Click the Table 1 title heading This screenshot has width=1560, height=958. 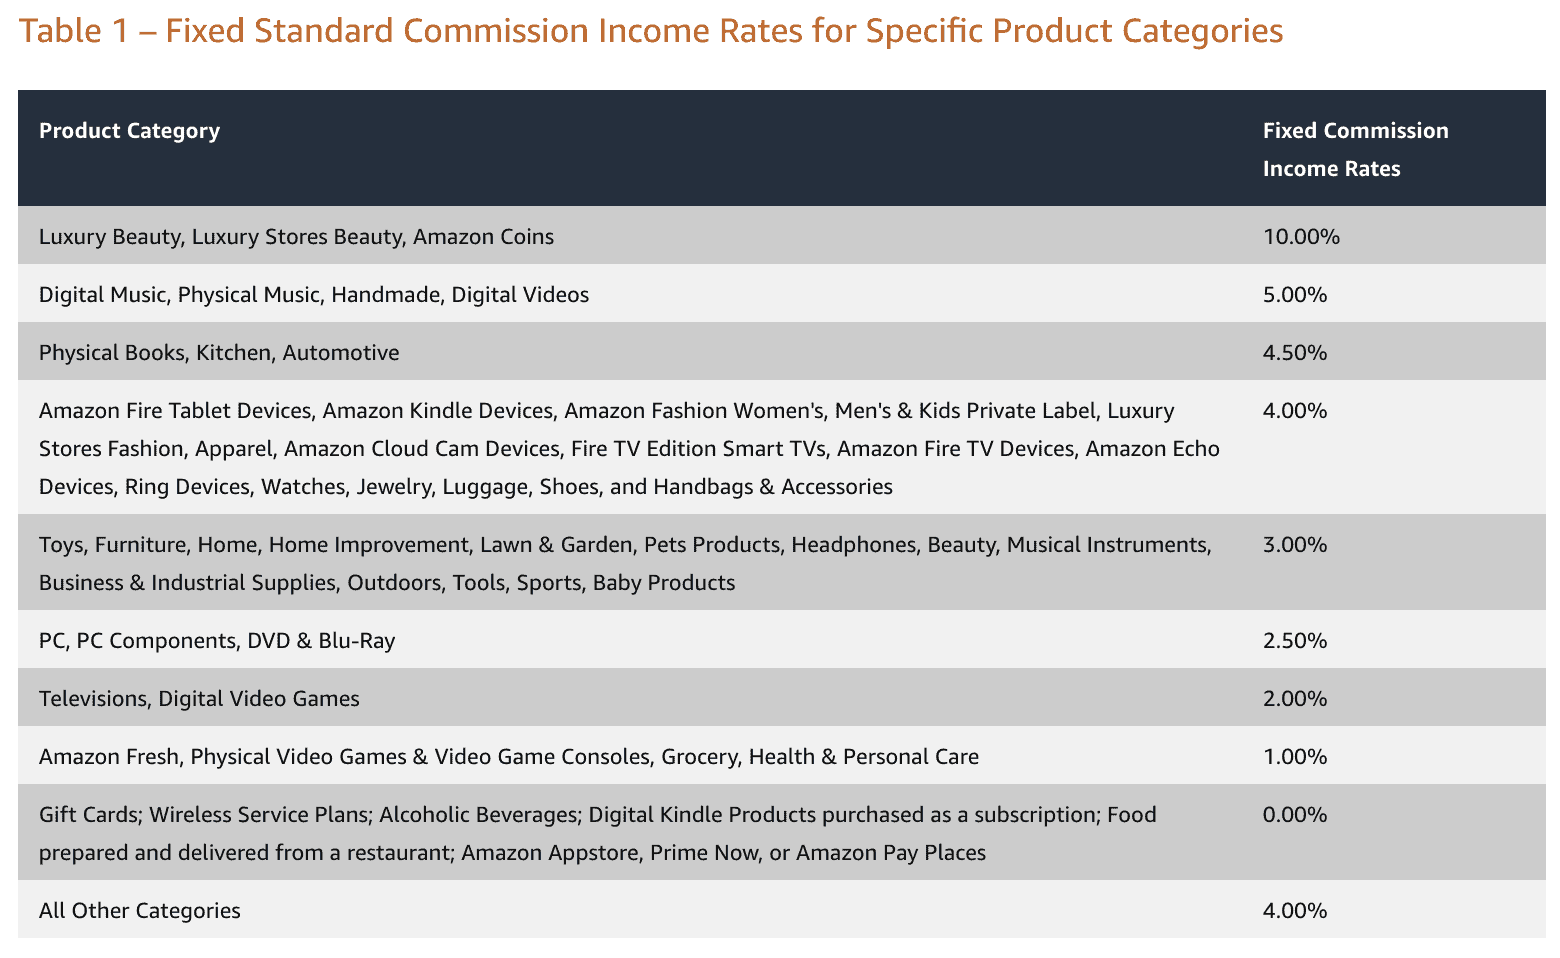click(x=650, y=32)
